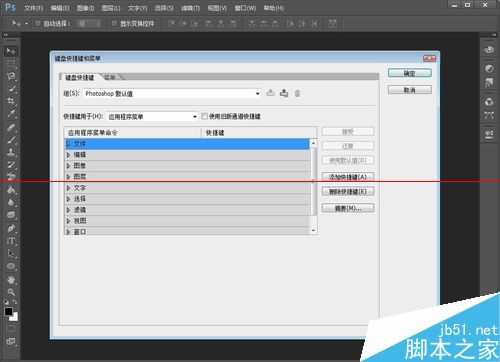This screenshot has width=500, height=362.
Task: Click the foreground black color swatch
Action: pyautogui.click(x=8, y=311)
